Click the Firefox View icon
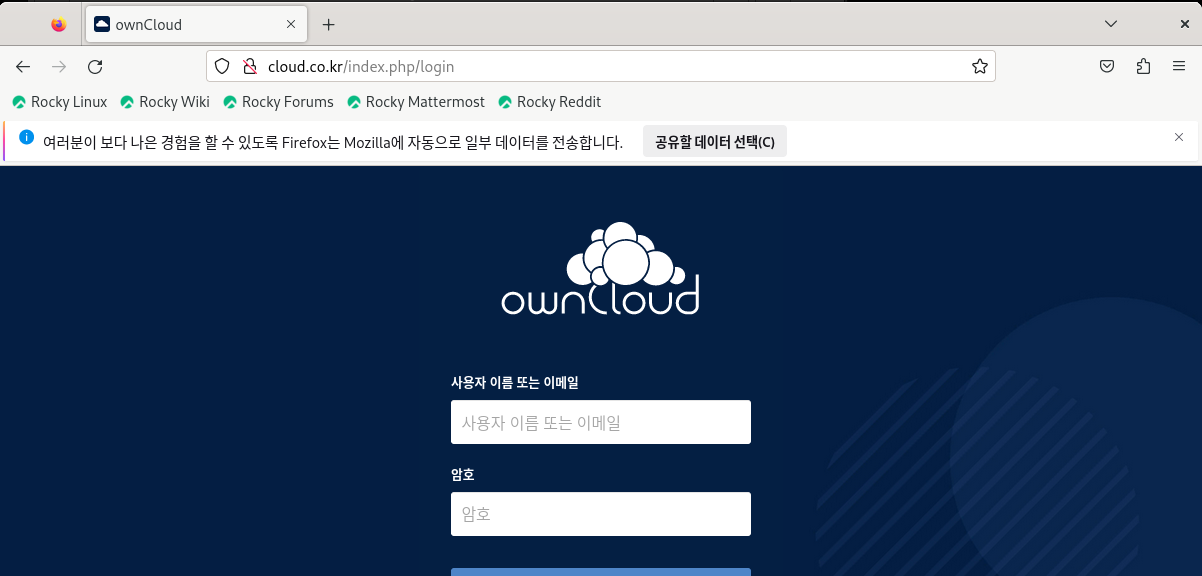The height and width of the screenshot is (576, 1202). [x=59, y=24]
